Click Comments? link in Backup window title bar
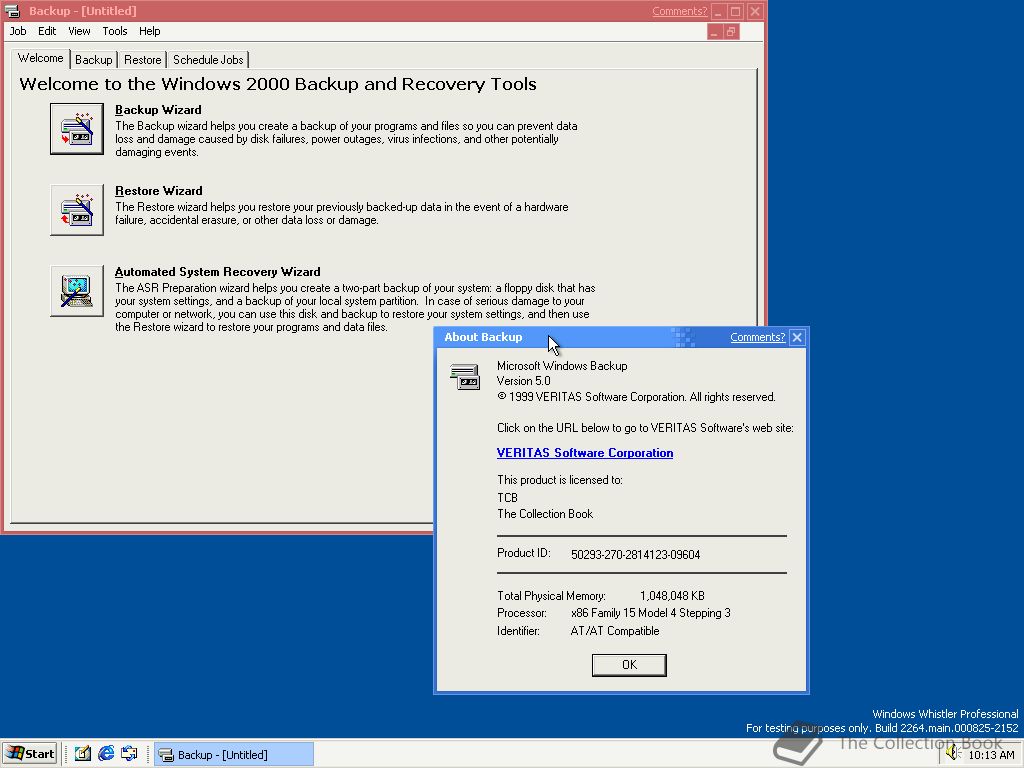 679,11
